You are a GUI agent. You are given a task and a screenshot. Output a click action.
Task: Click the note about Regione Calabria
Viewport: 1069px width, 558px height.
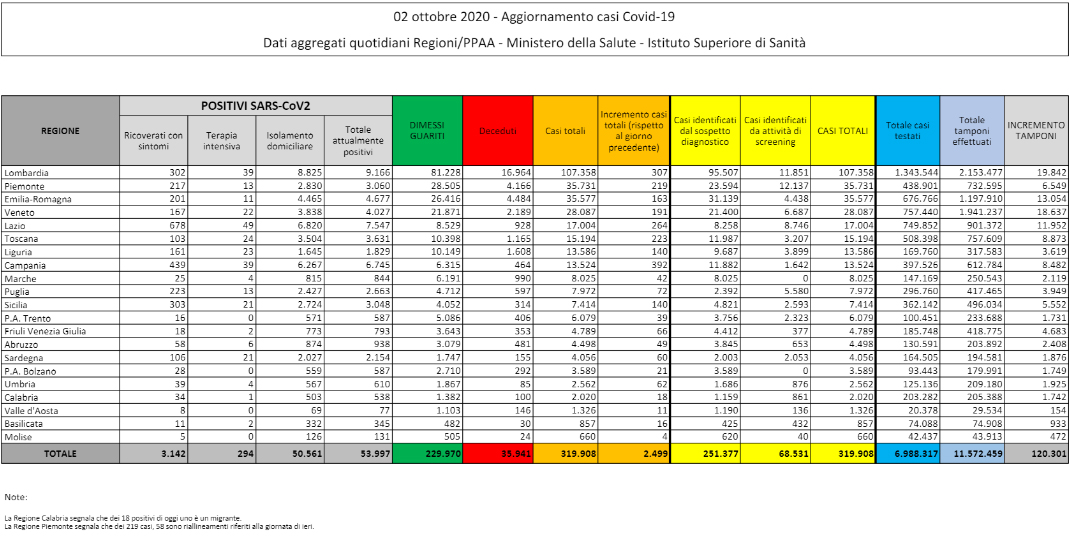click(x=123, y=518)
